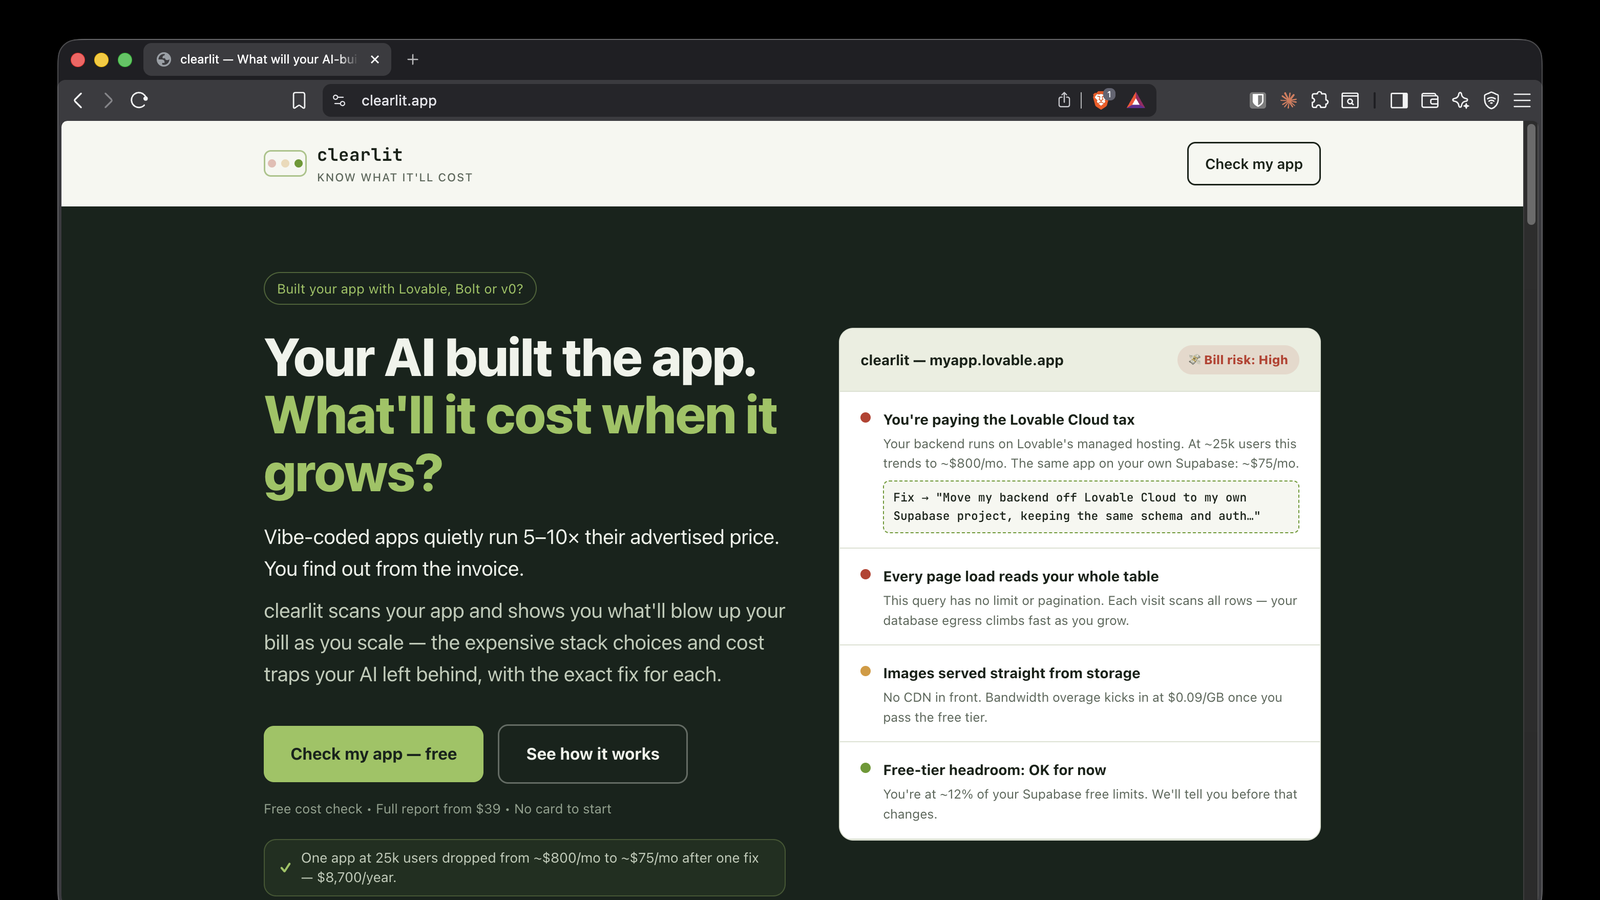Click the share icon in the address bar
Viewport: 1600px width, 900px height.
[1064, 100]
